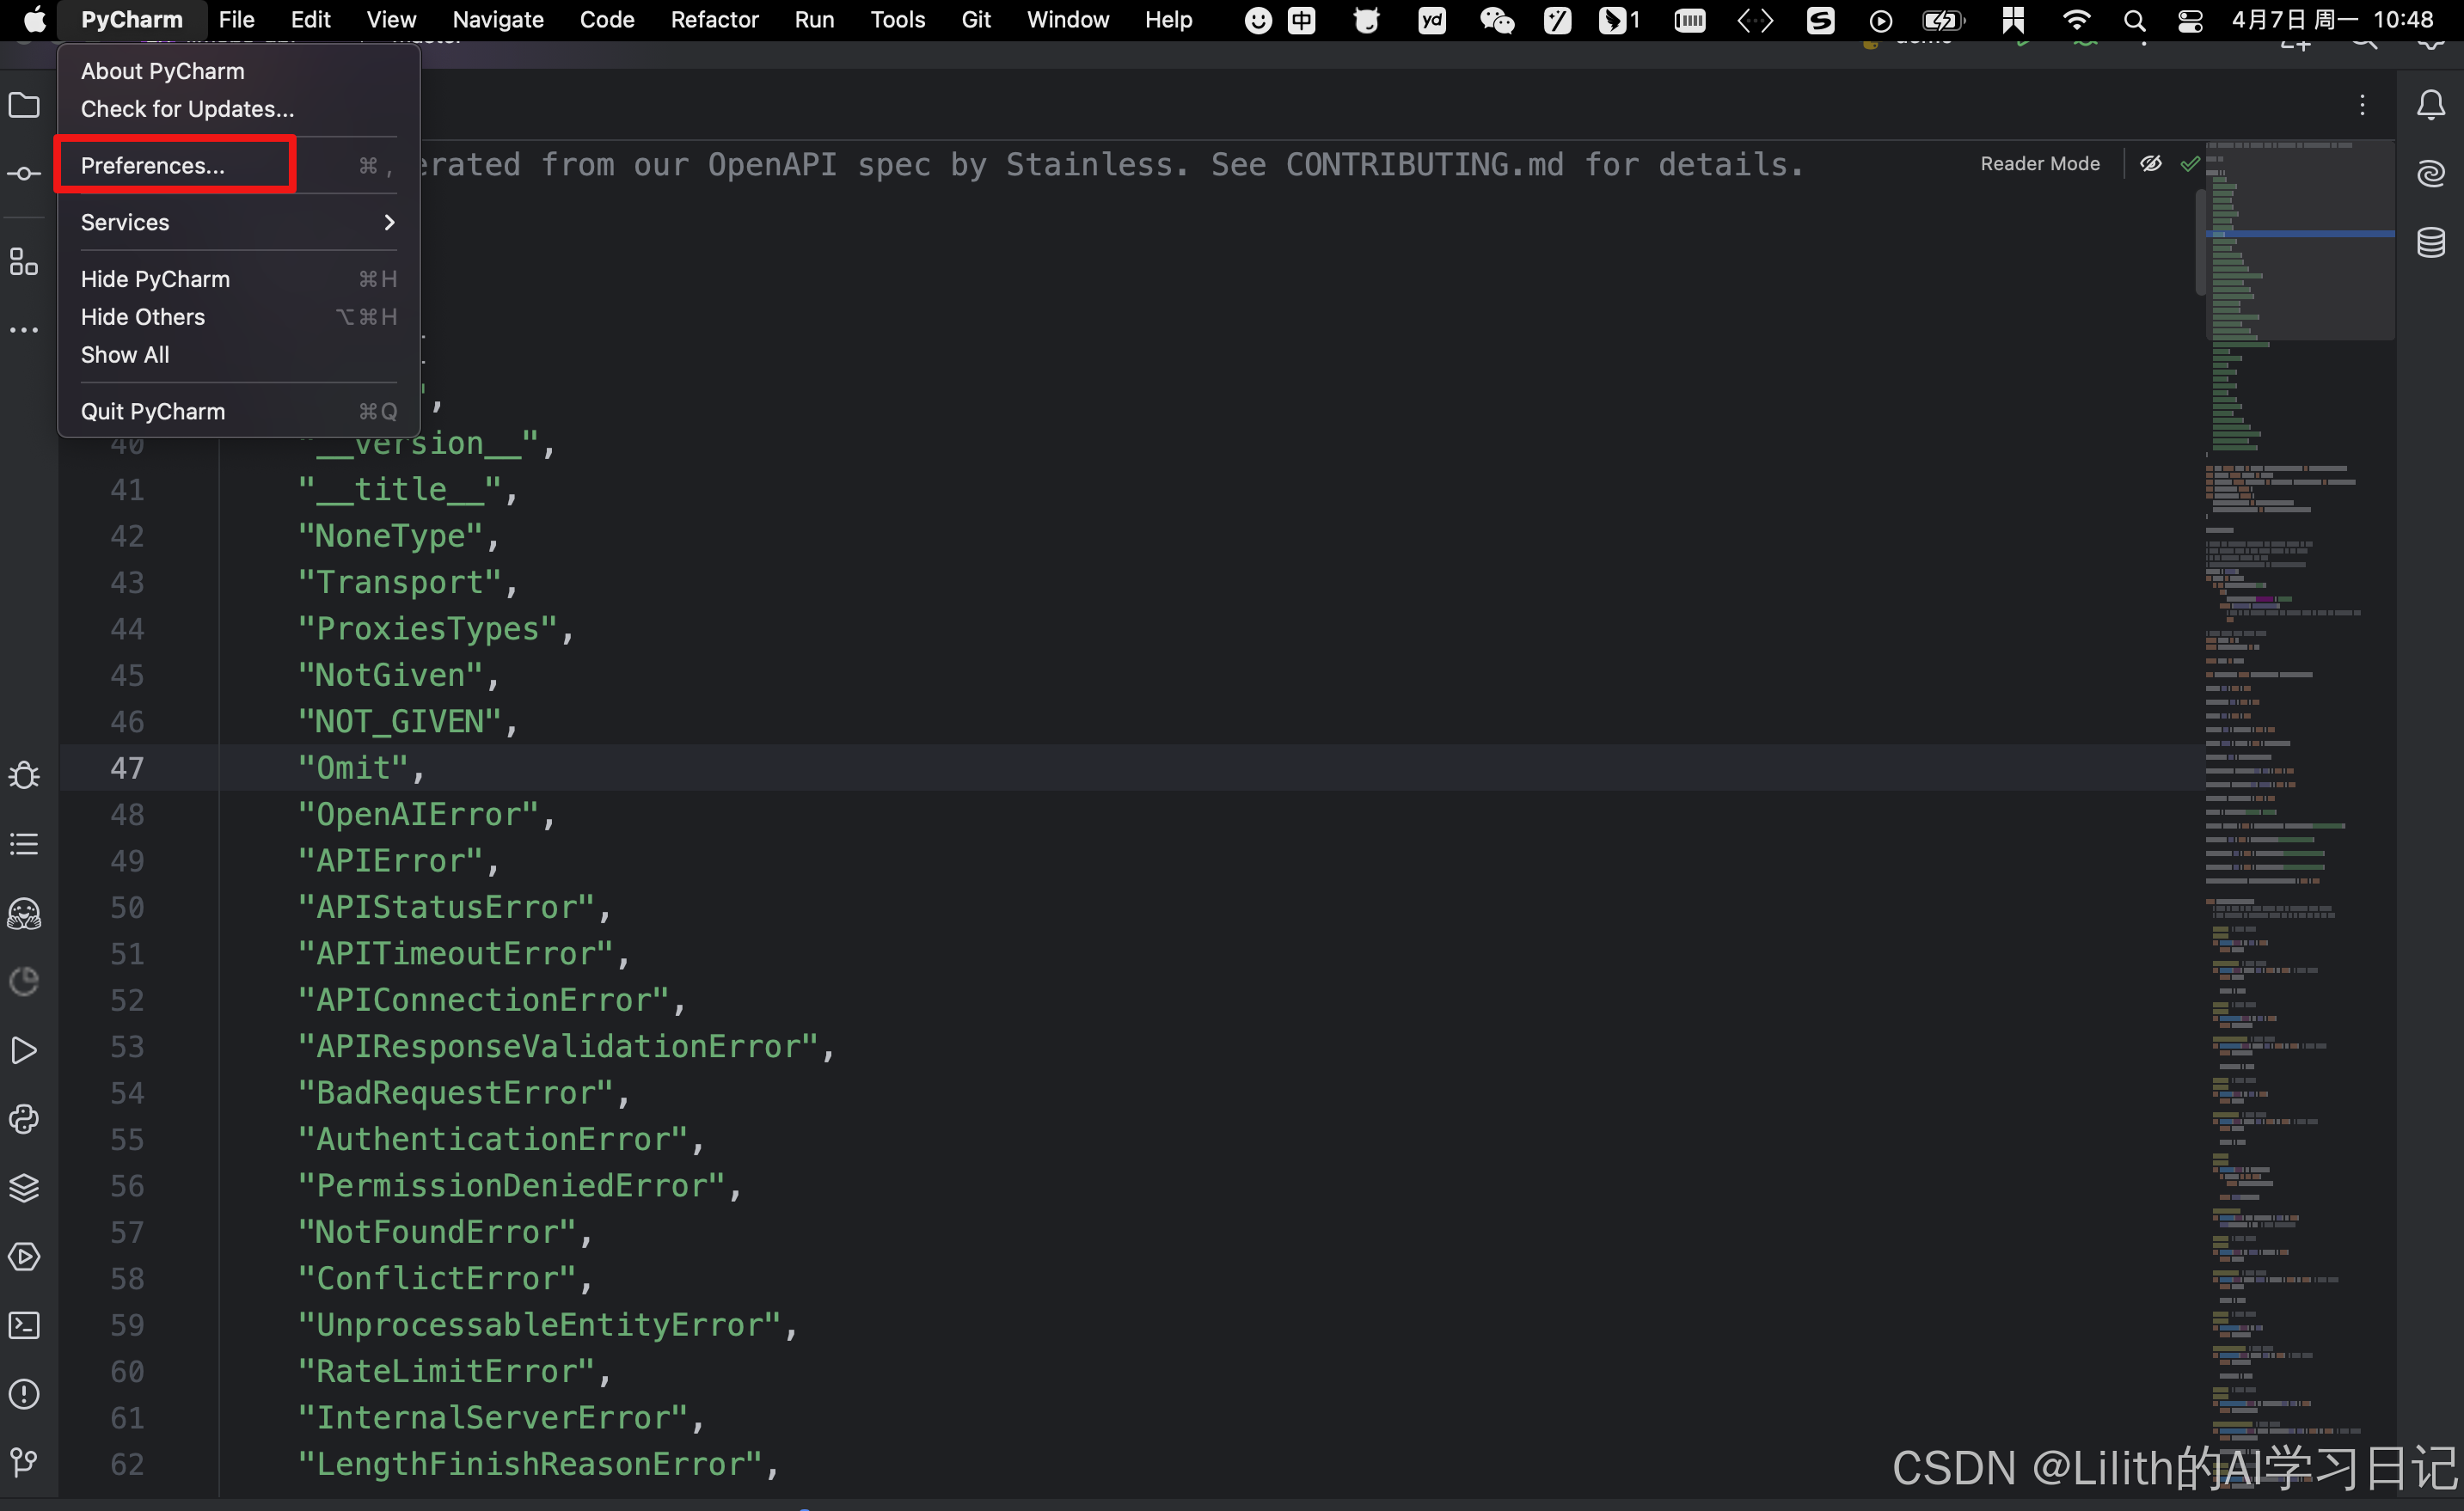Toggle Reader Mode in editor

click(2039, 164)
